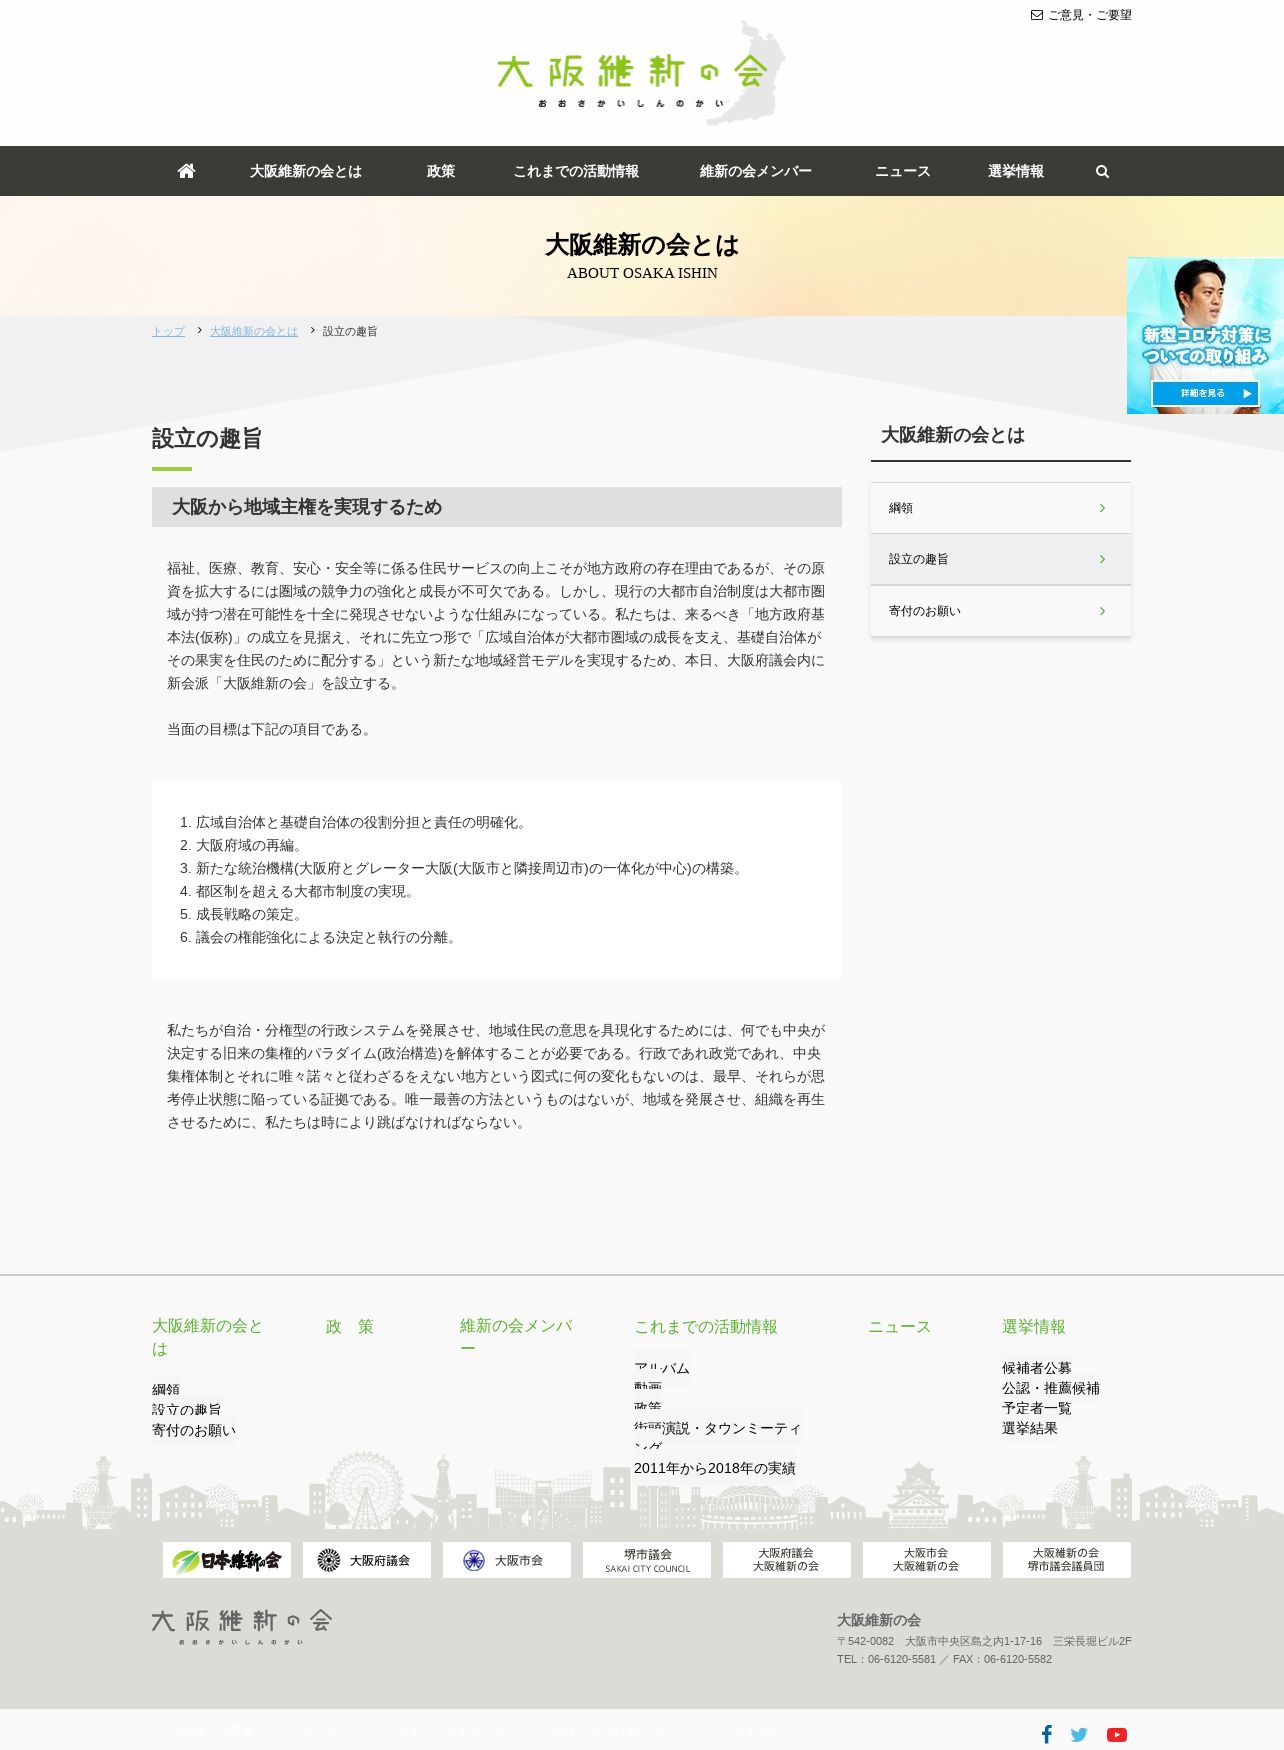This screenshot has width=1284, height=1750.
Task: Open the 政策 nav menu item
Action: pyautogui.click(x=441, y=171)
